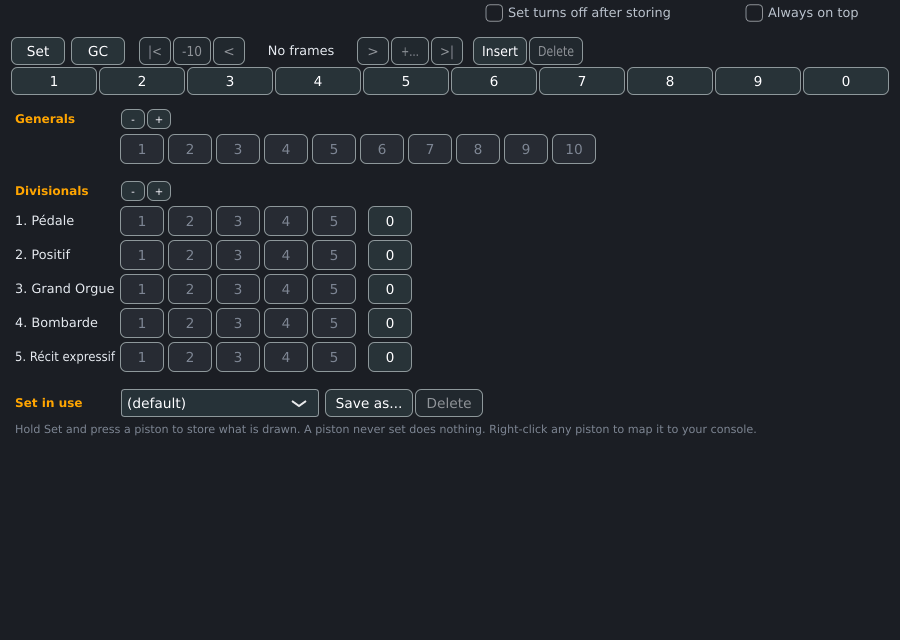
Task: Click Grand Orgue cancel 0 button
Action: tap(390, 289)
